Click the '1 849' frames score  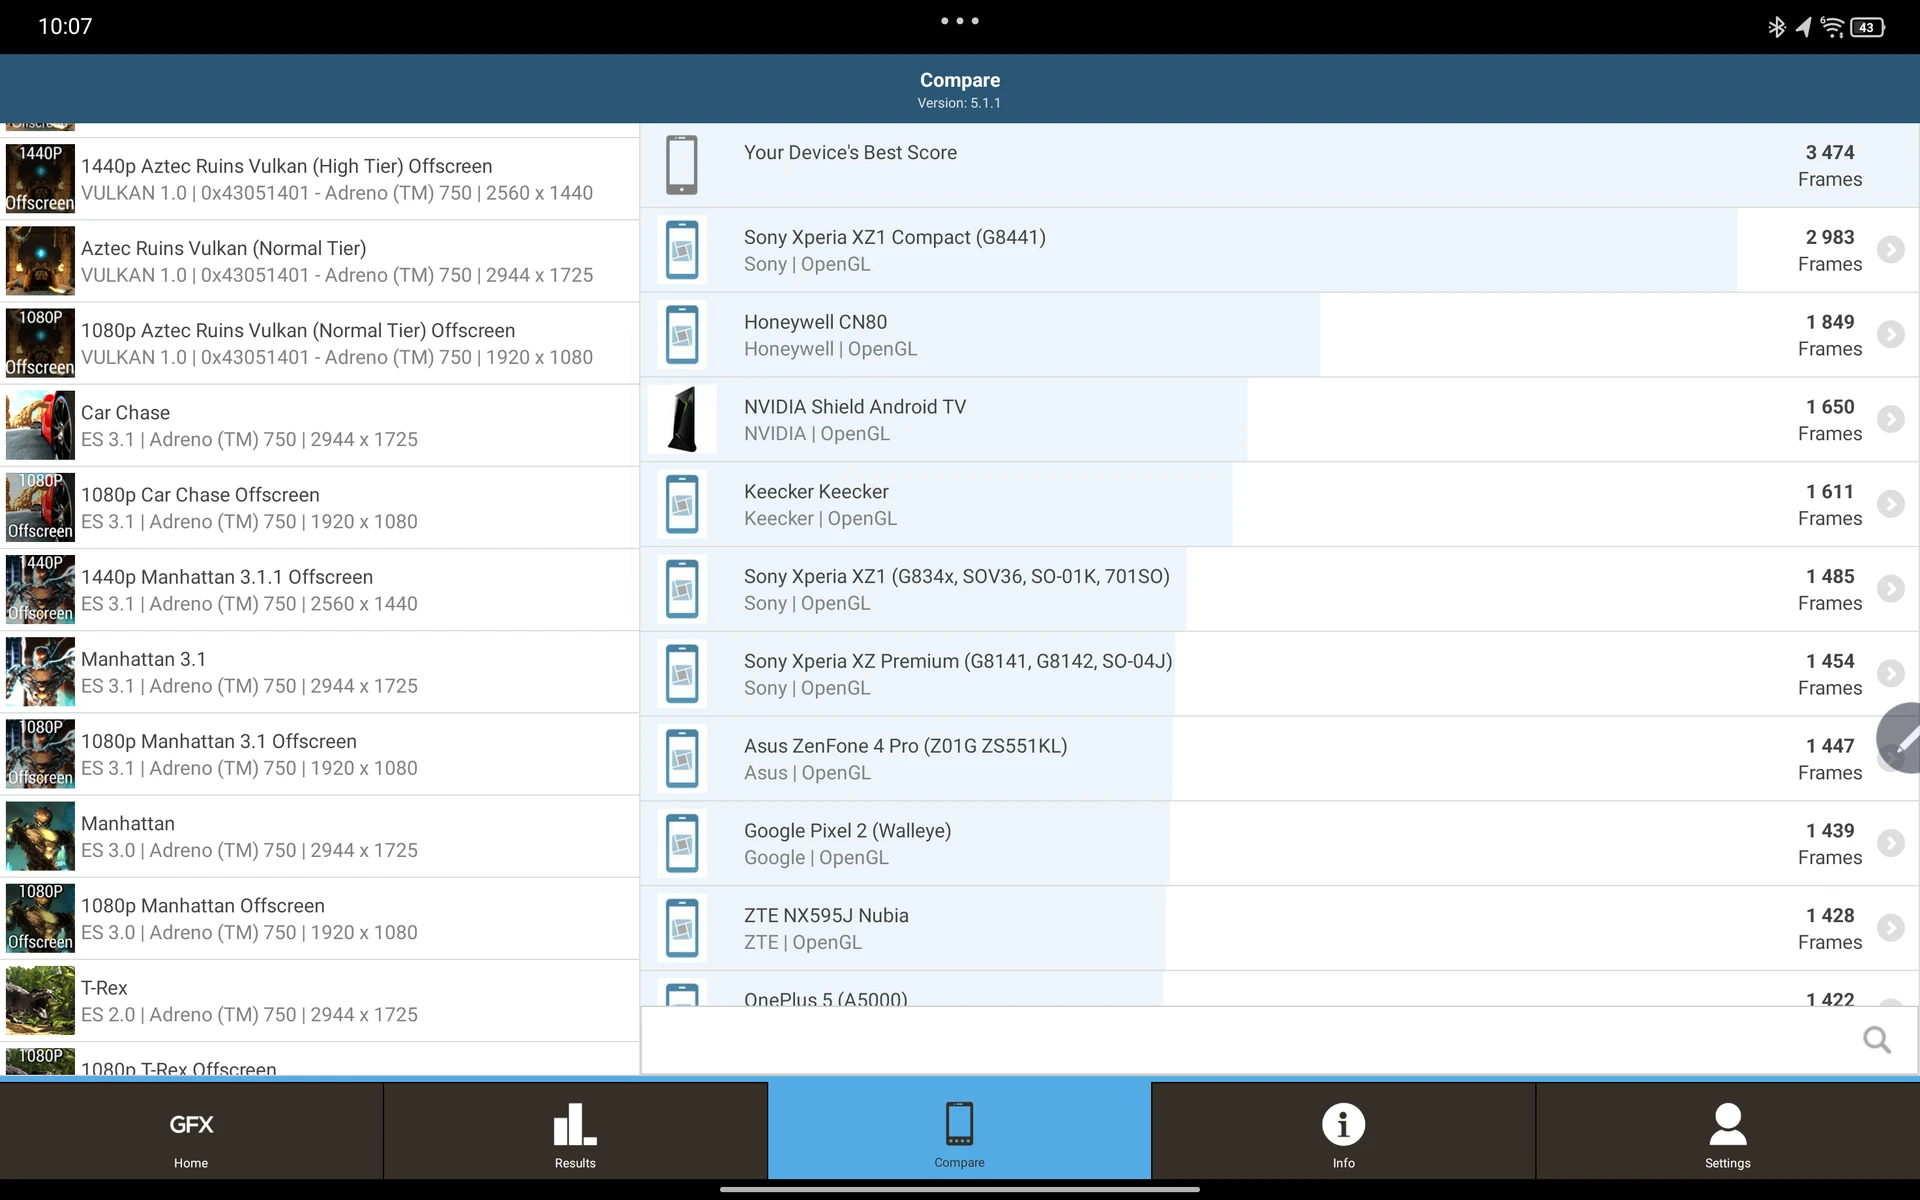(x=1830, y=322)
